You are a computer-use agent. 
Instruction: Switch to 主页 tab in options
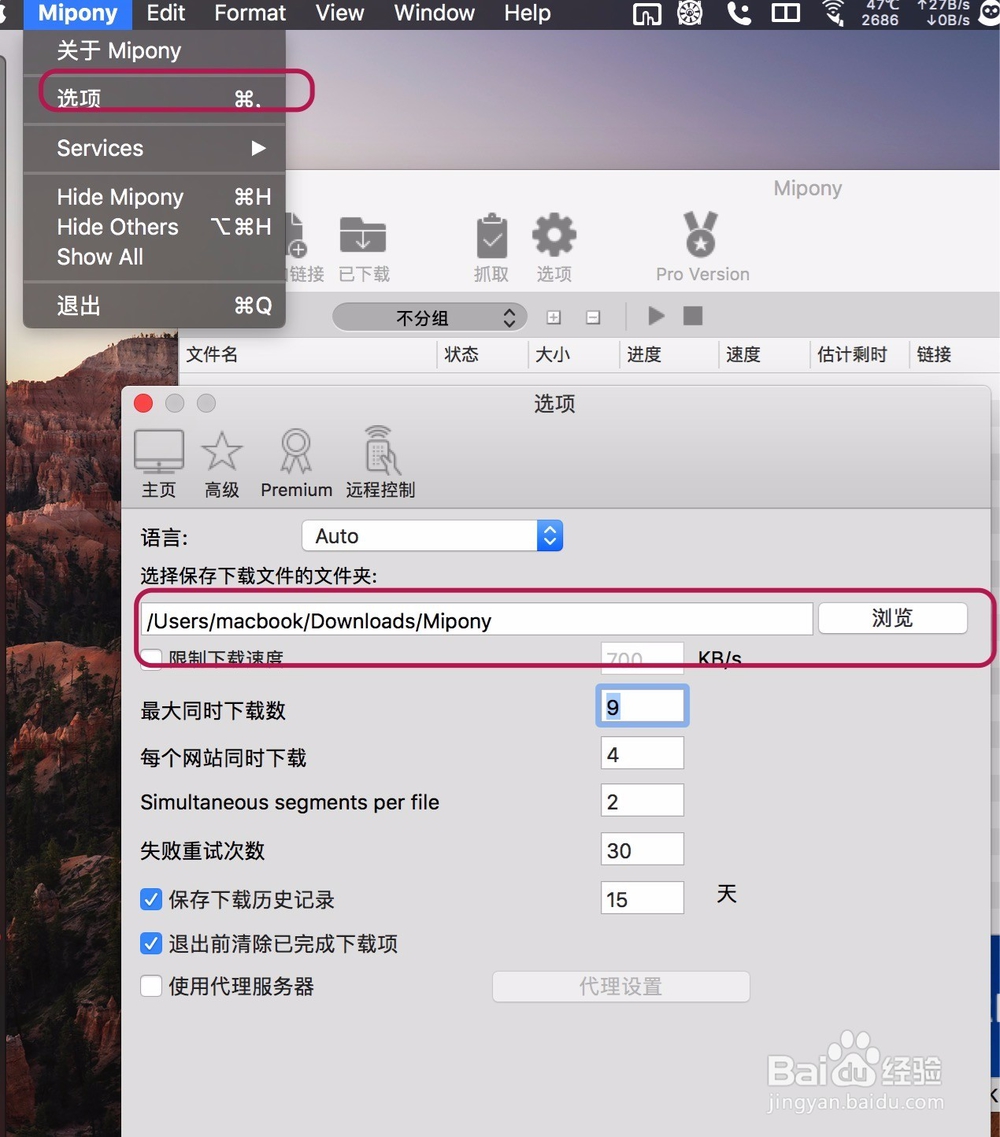[x=159, y=463]
